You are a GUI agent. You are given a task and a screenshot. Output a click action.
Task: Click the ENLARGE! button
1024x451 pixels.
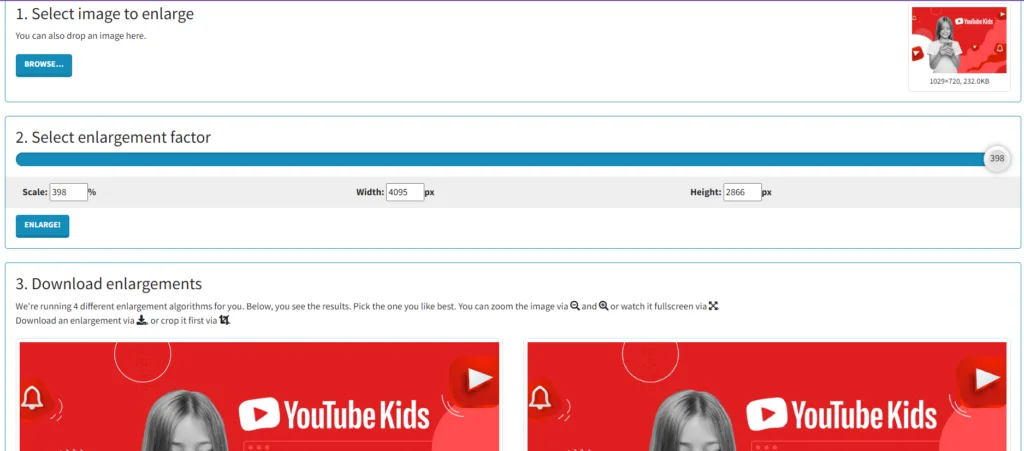(x=42, y=226)
